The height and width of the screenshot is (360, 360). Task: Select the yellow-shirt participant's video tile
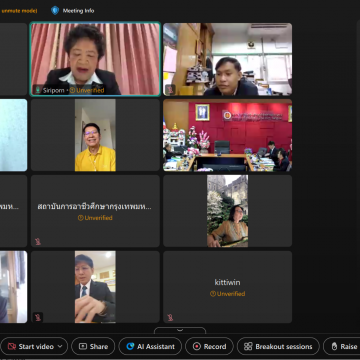click(95, 135)
